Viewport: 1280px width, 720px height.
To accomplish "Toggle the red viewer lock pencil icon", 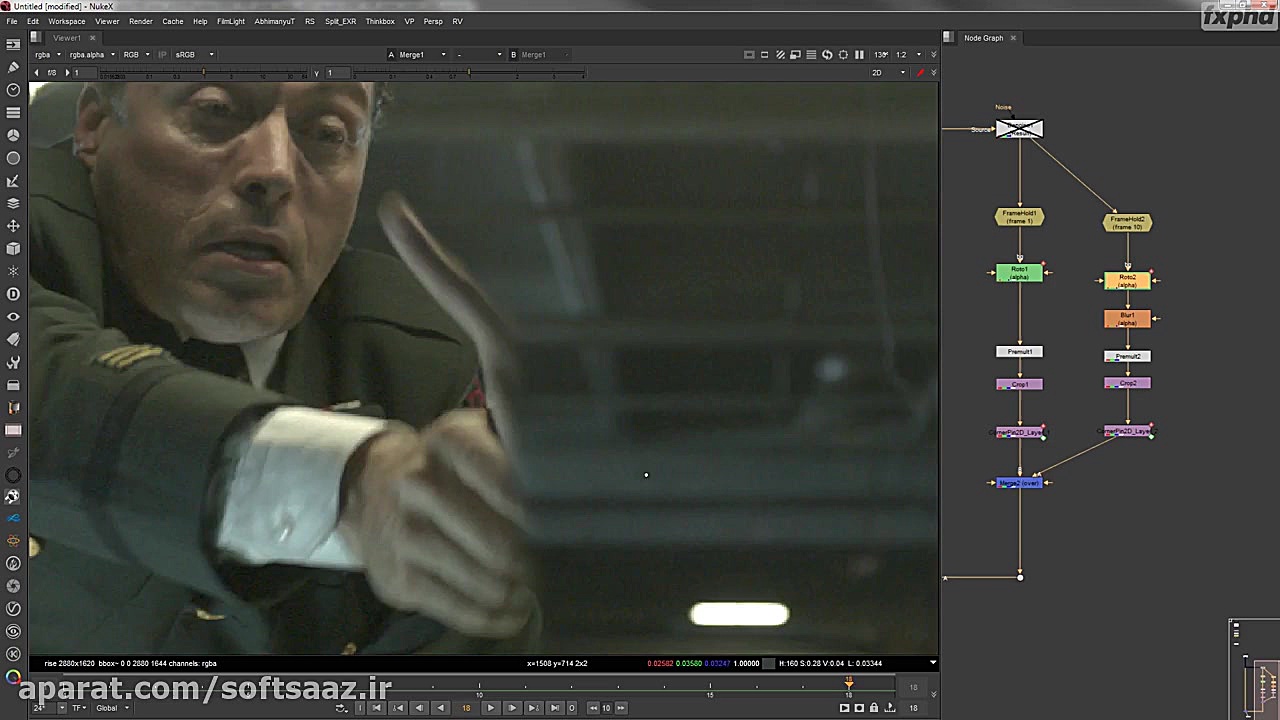I will point(920,73).
